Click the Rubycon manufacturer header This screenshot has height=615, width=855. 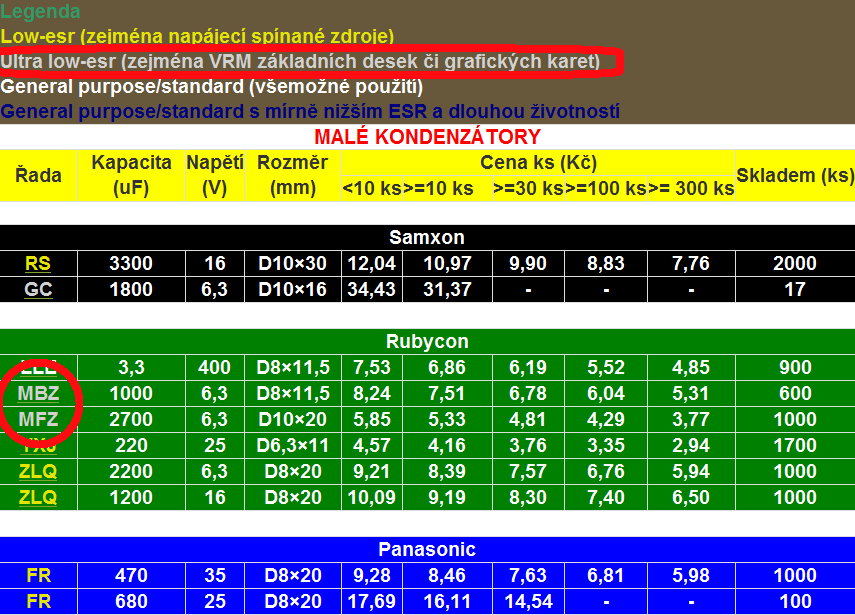[x=427, y=342]
